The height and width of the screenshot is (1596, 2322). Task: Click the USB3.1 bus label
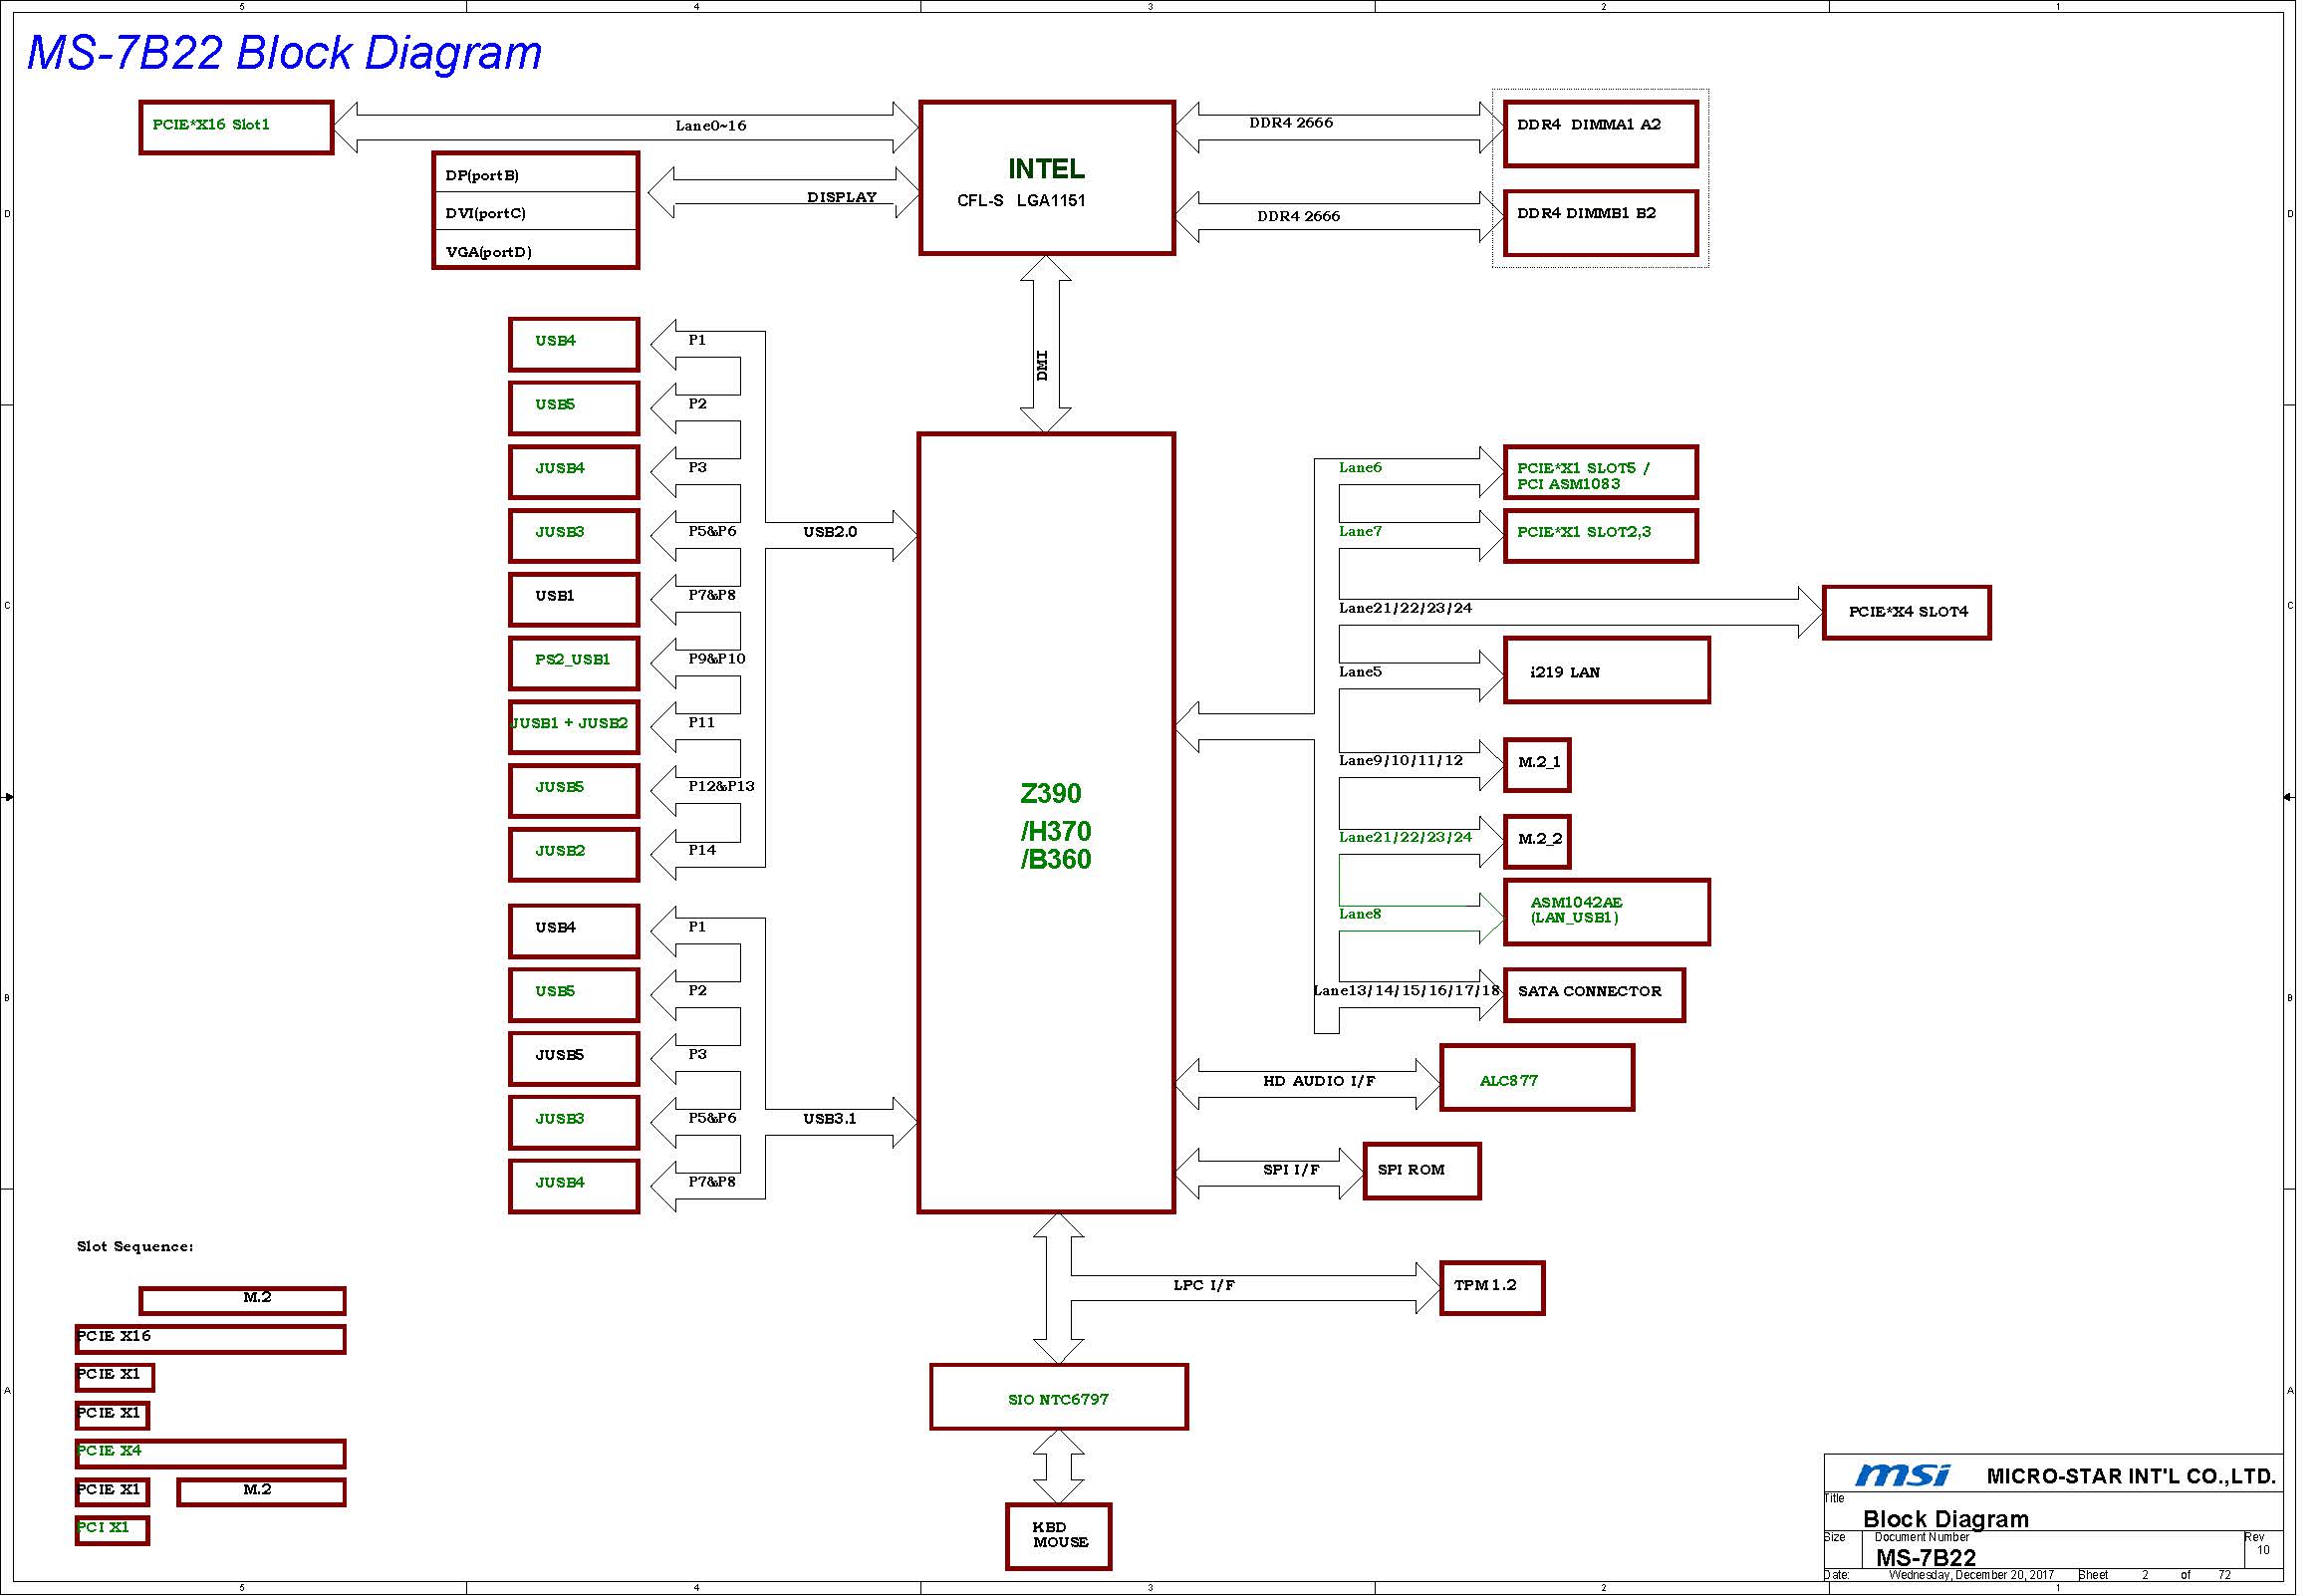(830, 1118)
